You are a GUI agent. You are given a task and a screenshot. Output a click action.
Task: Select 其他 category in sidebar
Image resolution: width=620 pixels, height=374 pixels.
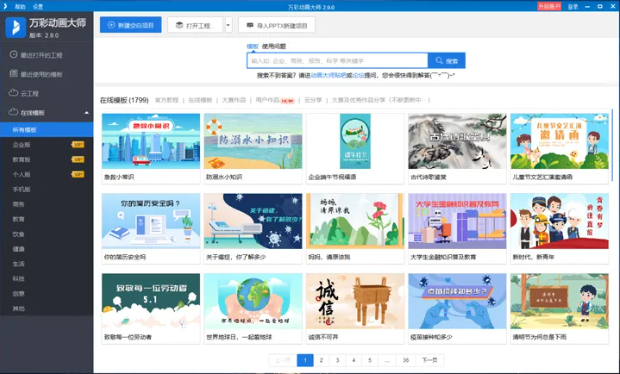(x=18, y=308)
